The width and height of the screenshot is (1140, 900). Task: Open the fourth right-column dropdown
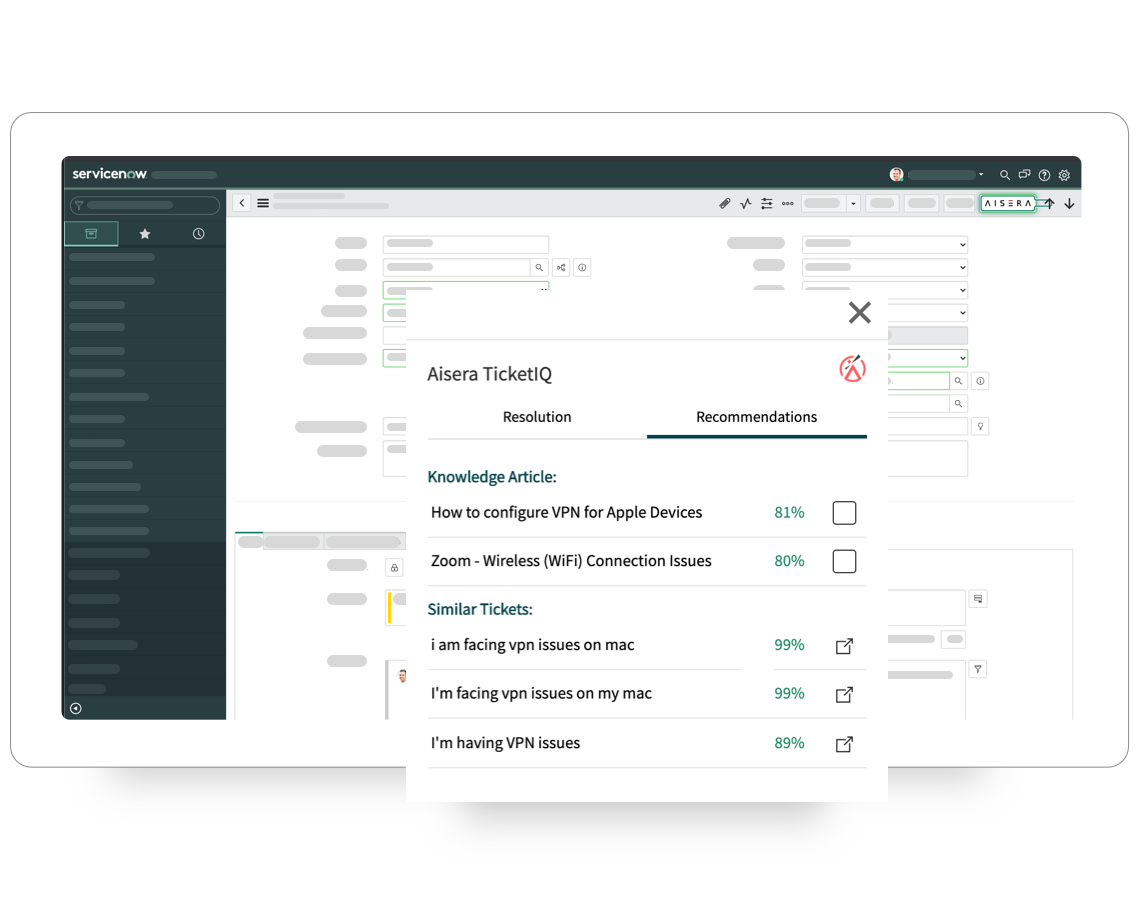pyautogui.click(x=927, y=313)
